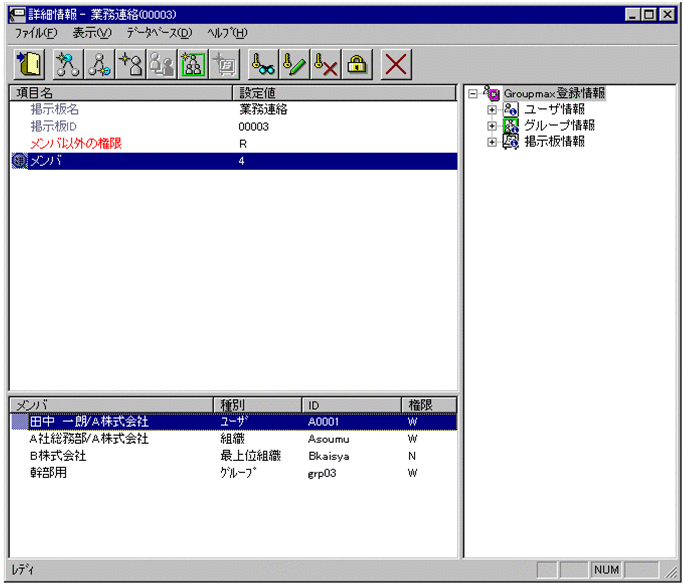
Task: Select the メンバ以外の権限 item row
Action: (x=76, y=143)
